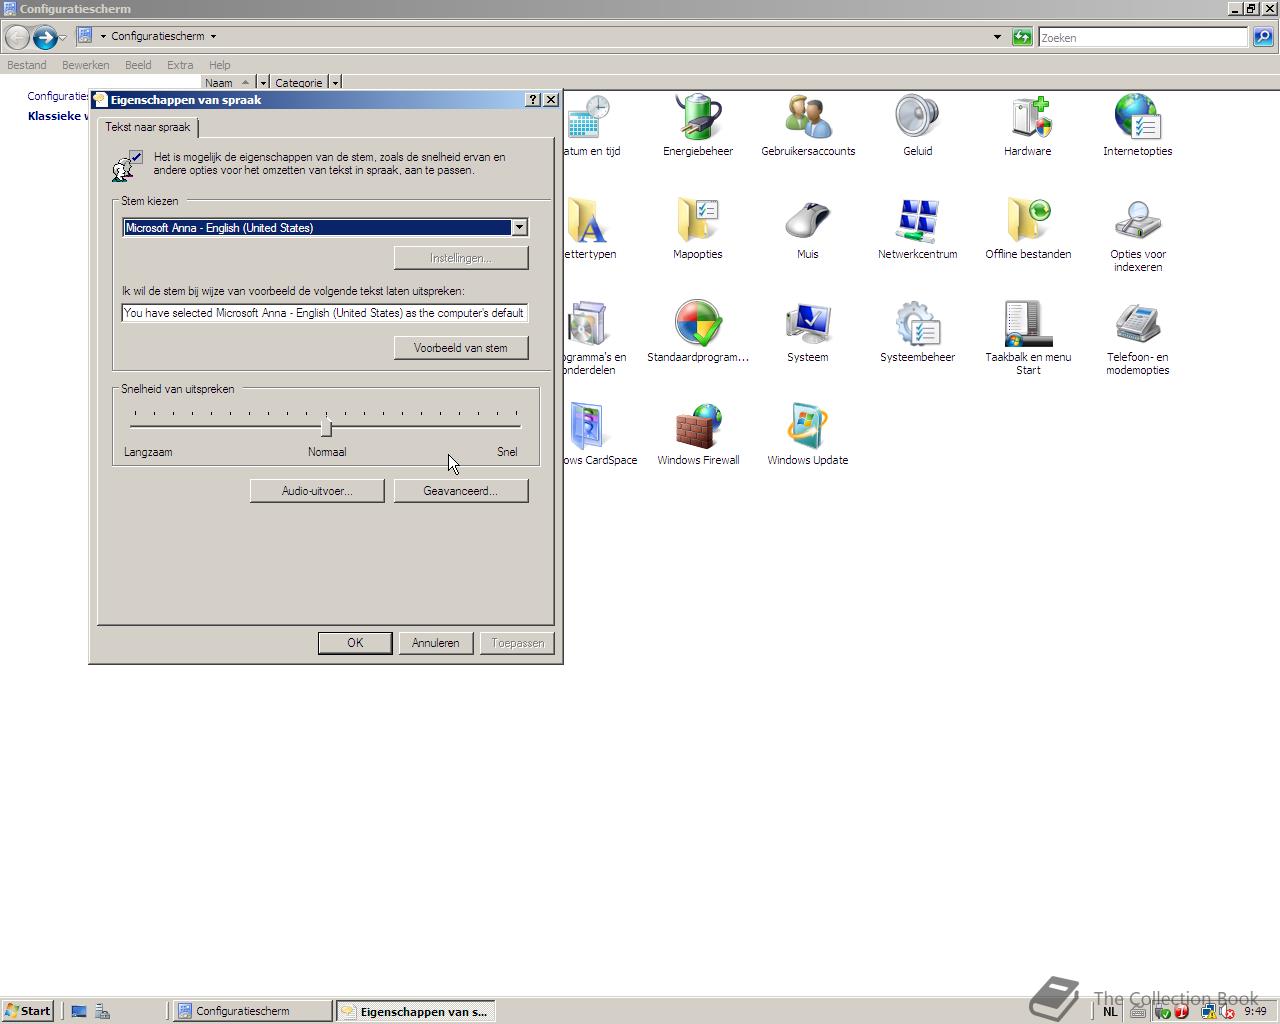Select the Tekst naar spraak tab

(148, 127)
